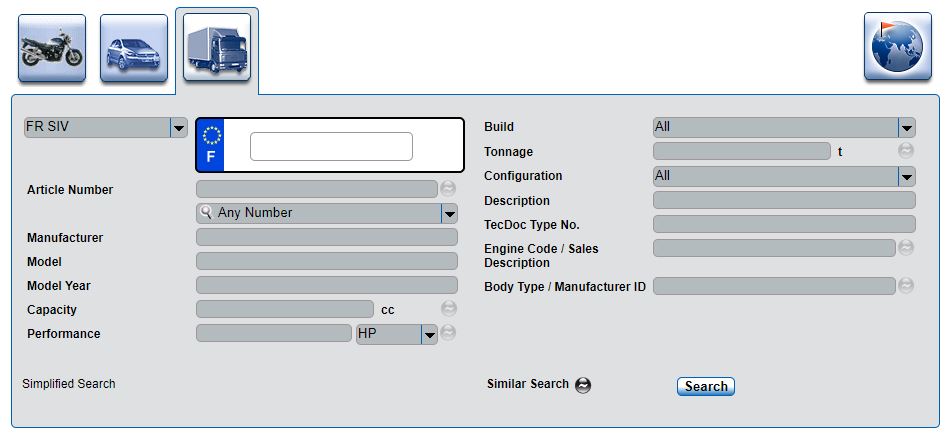Toggle the Similar Search icon
947x433 pixels.
click(582, 385)
